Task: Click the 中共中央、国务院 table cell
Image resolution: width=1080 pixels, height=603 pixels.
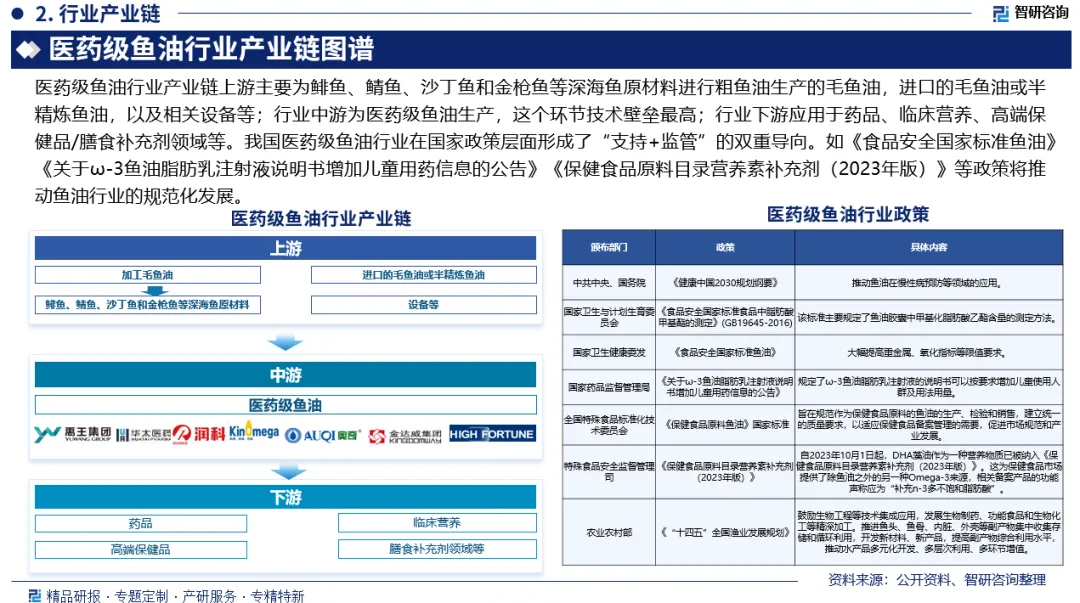Action: pos(609,283)
